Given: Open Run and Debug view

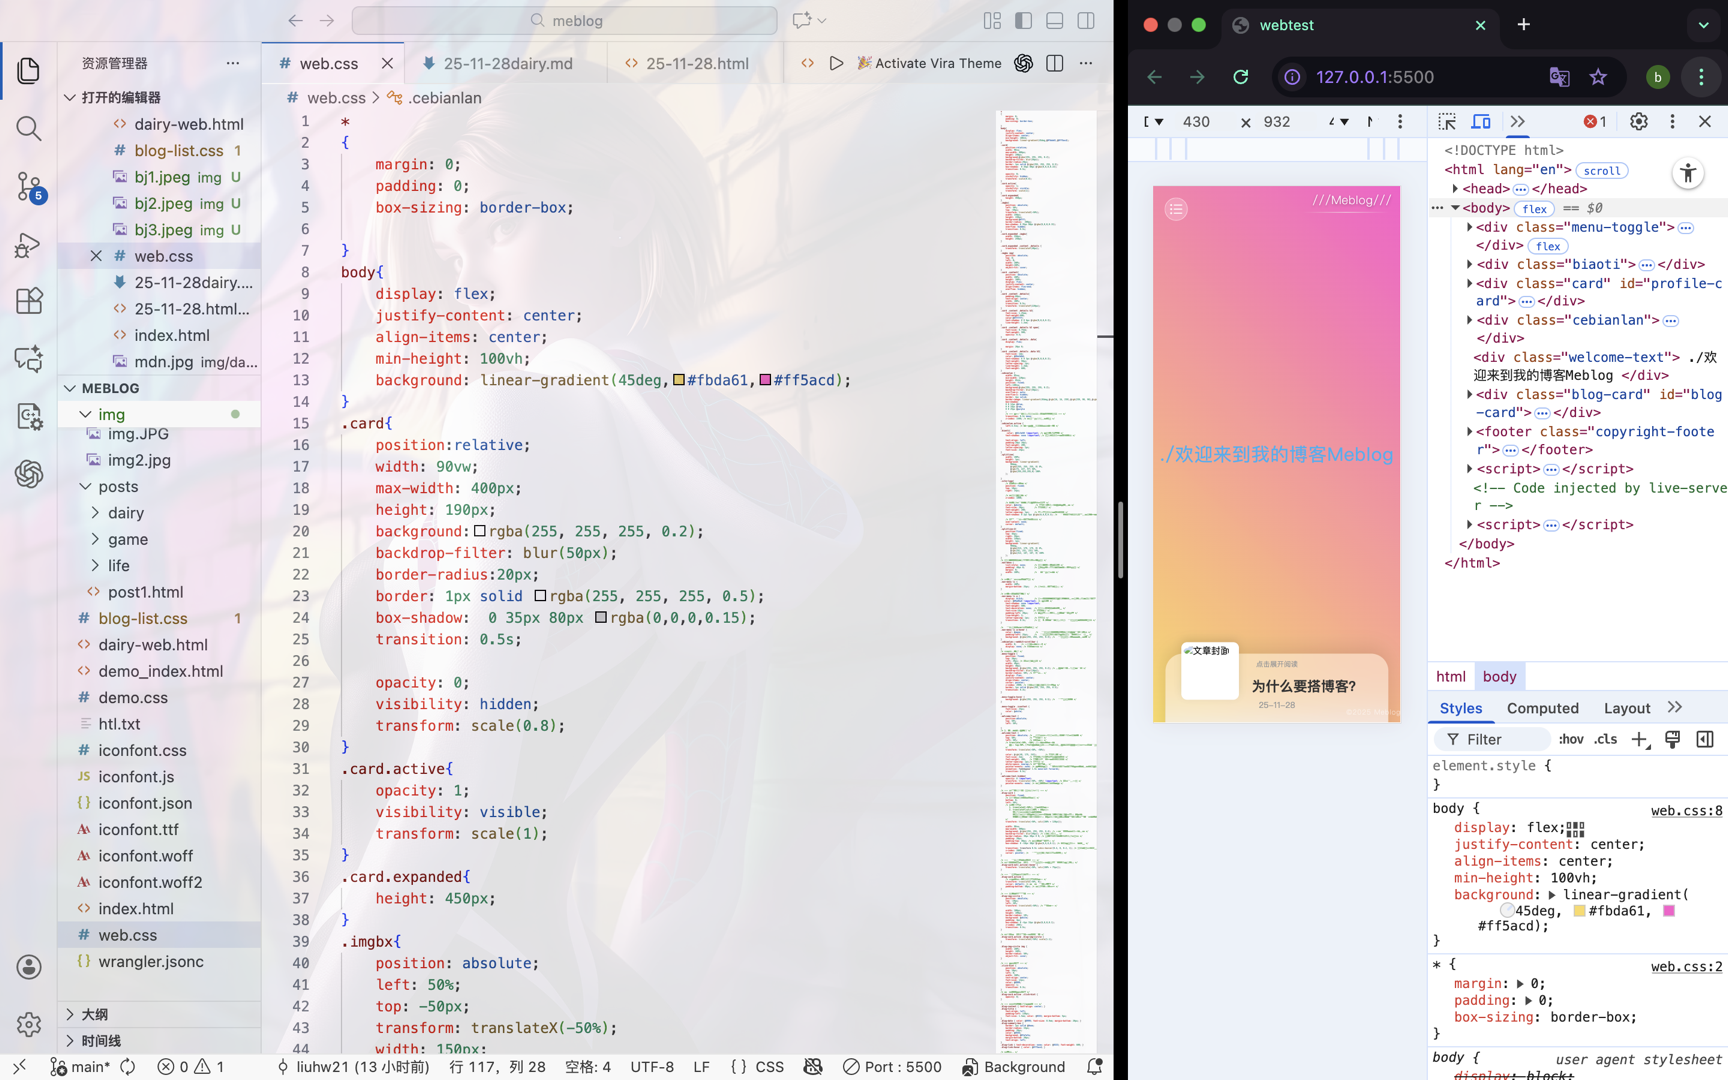Looking at the screenshot, I should (28, 244).
